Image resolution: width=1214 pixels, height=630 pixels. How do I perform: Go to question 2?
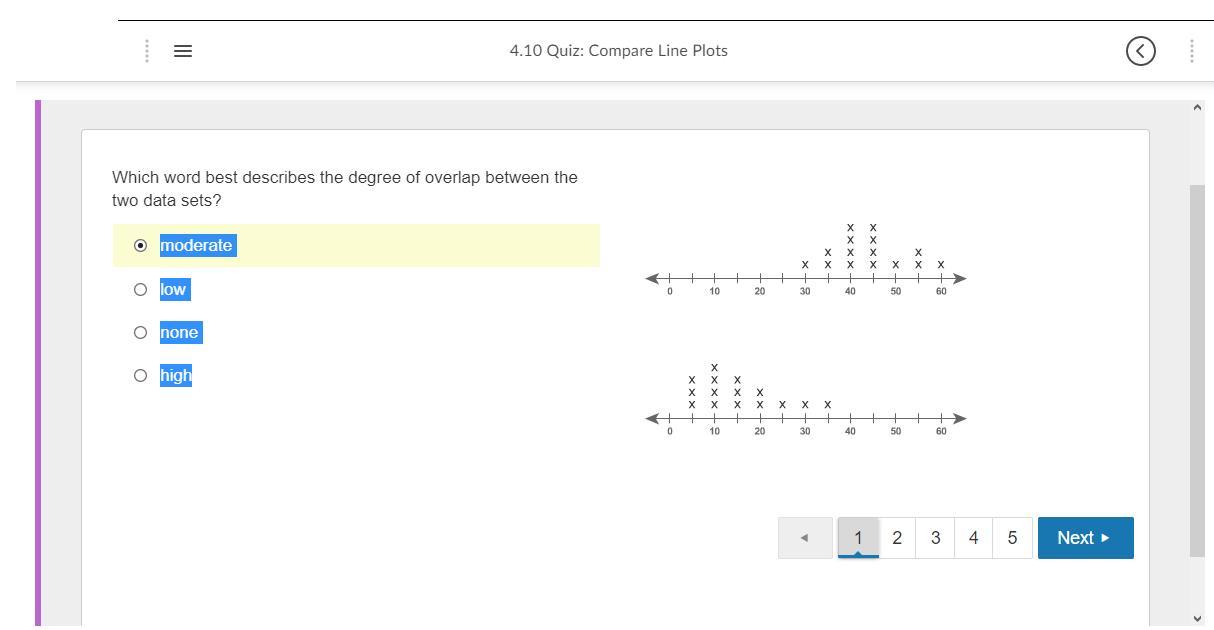pos(897,538)
